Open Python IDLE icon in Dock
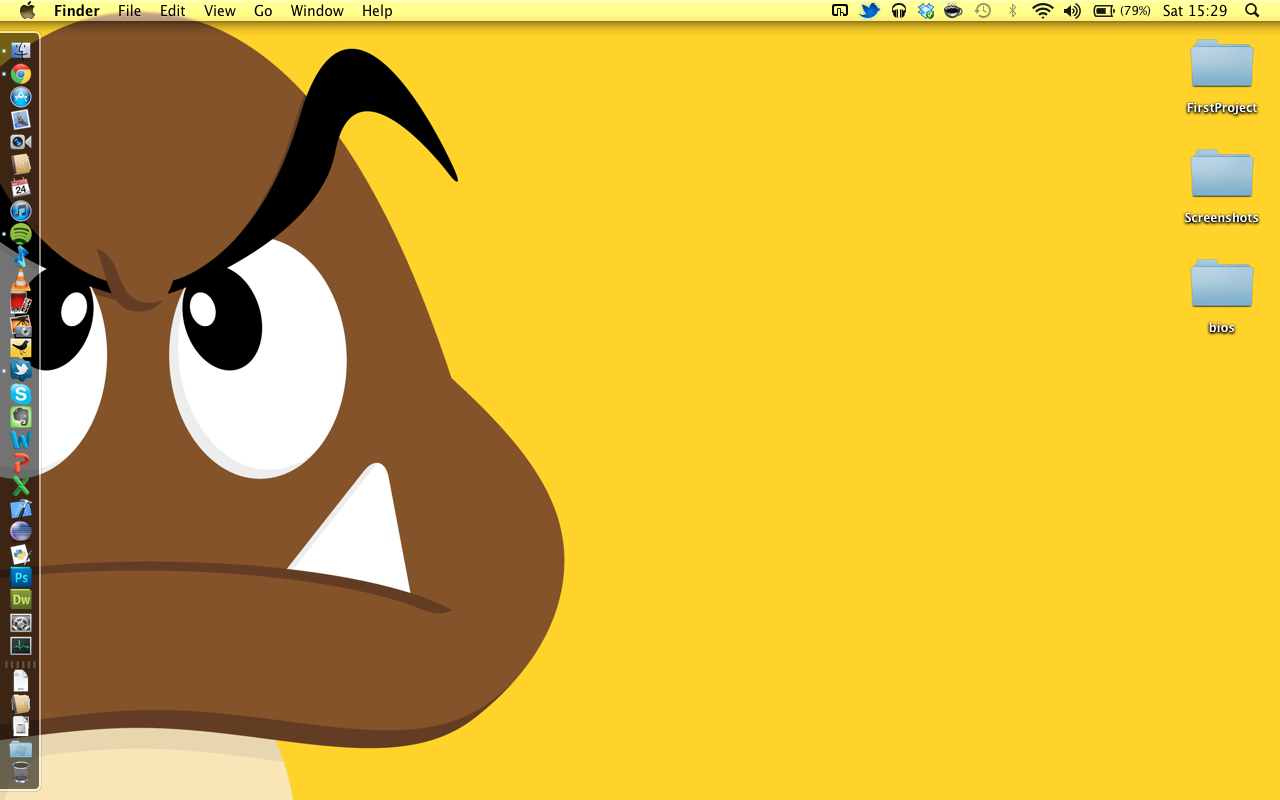The width and height of the screenshot is (1280, 800). click(21, 554)
